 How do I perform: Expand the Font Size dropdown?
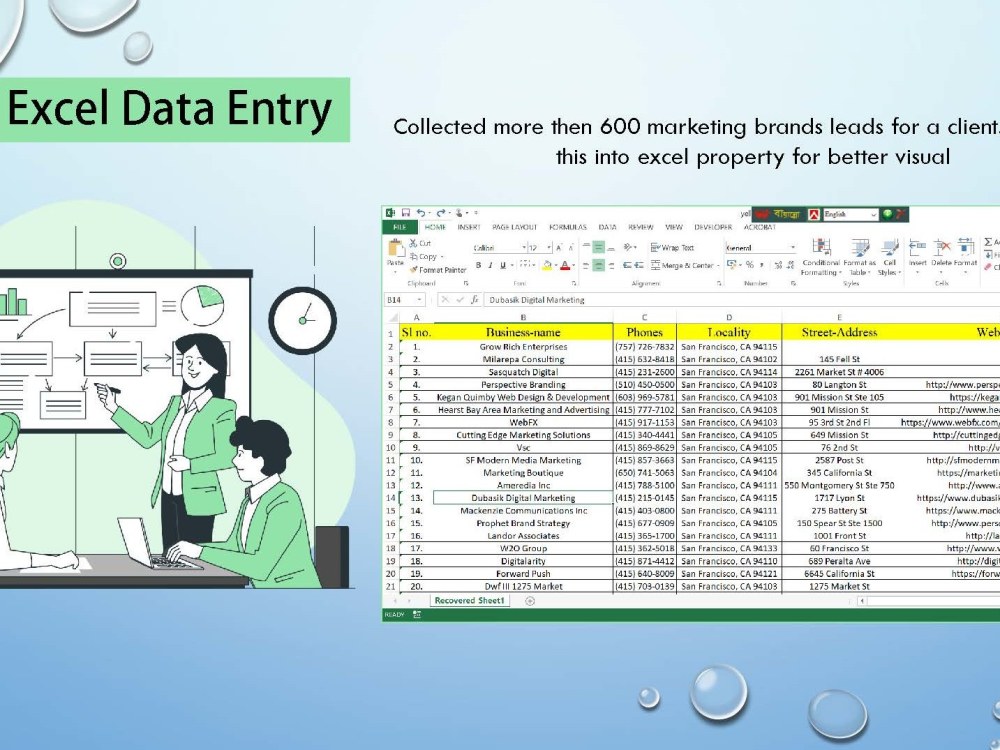[549, 246]
